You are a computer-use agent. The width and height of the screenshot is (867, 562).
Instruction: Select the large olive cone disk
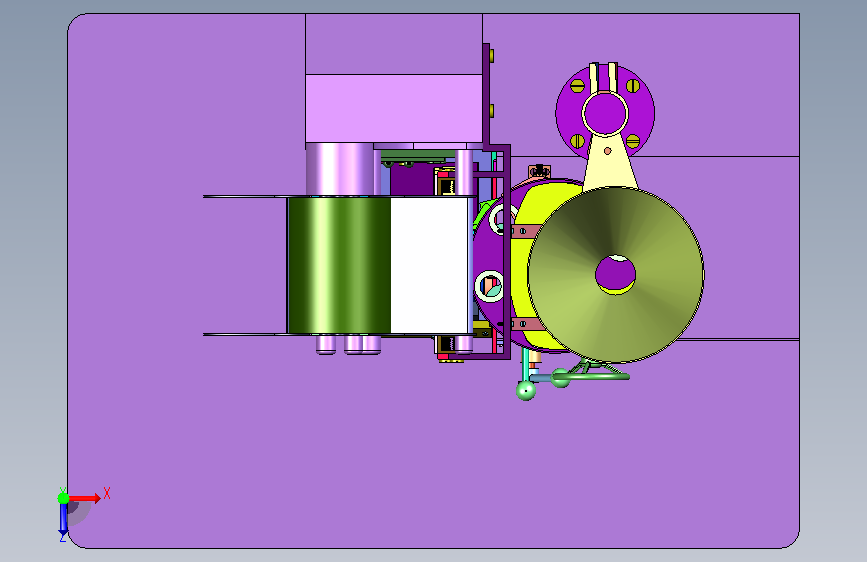coord(615,275)
